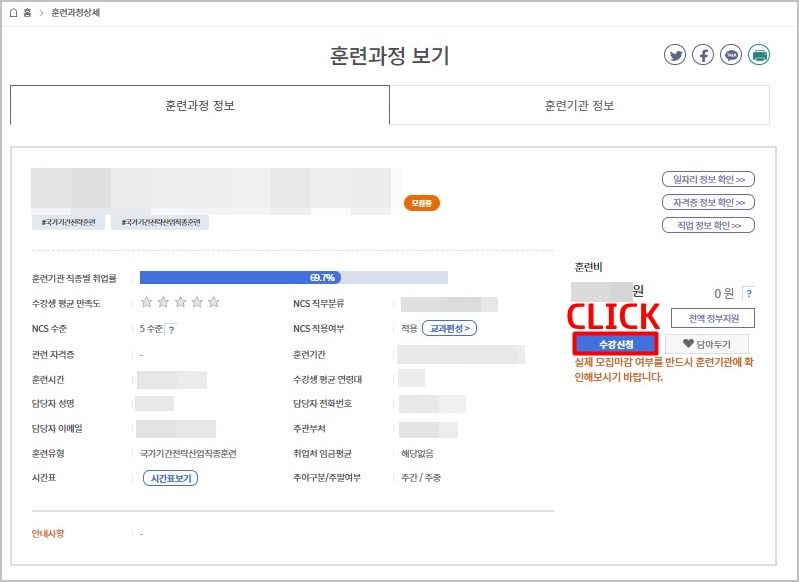The height and width of the screenshot is (582, 799).
Task: Print the page with the printer icon
Action: 759,55
